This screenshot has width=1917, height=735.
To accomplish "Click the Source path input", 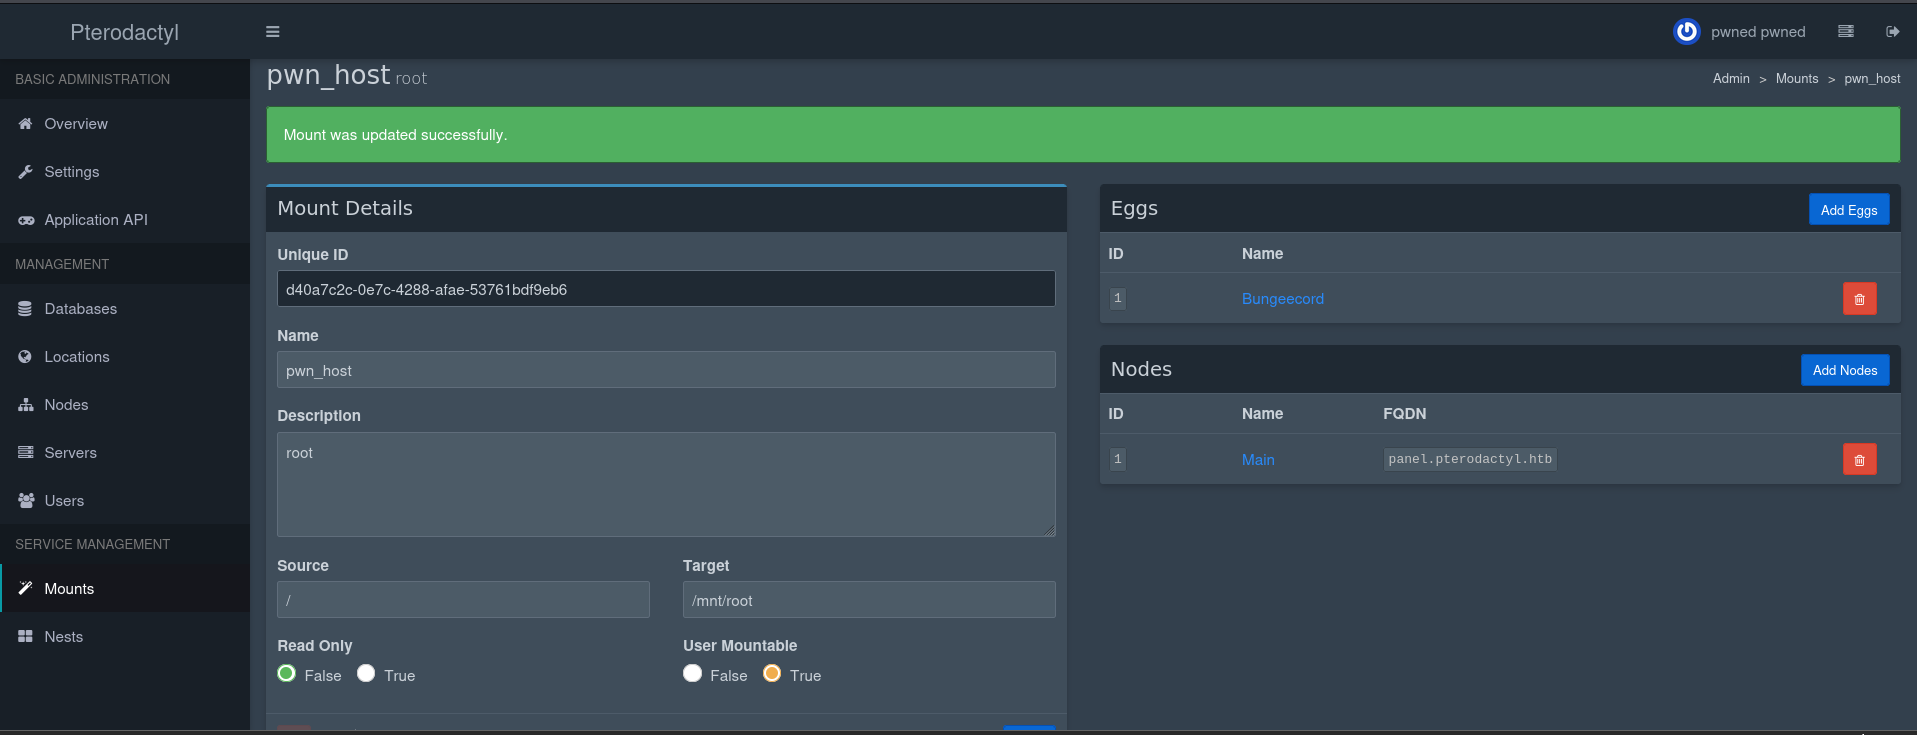I will [463, 600].
